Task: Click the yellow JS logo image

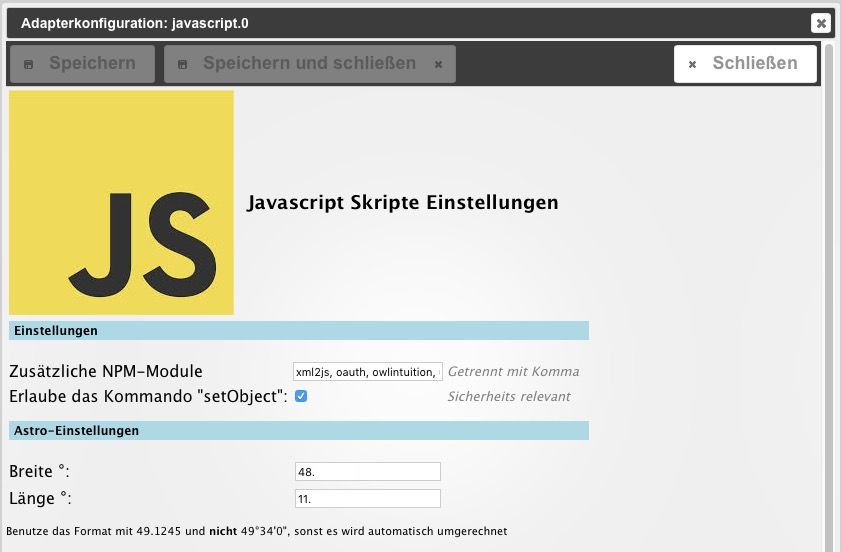Action: point(121,203)
